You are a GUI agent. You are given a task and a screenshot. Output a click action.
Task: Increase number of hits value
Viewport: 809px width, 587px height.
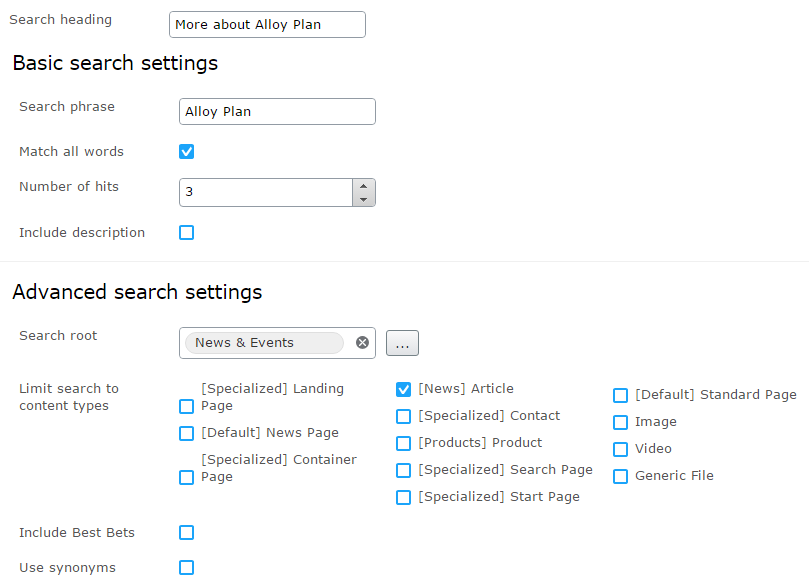364,185
